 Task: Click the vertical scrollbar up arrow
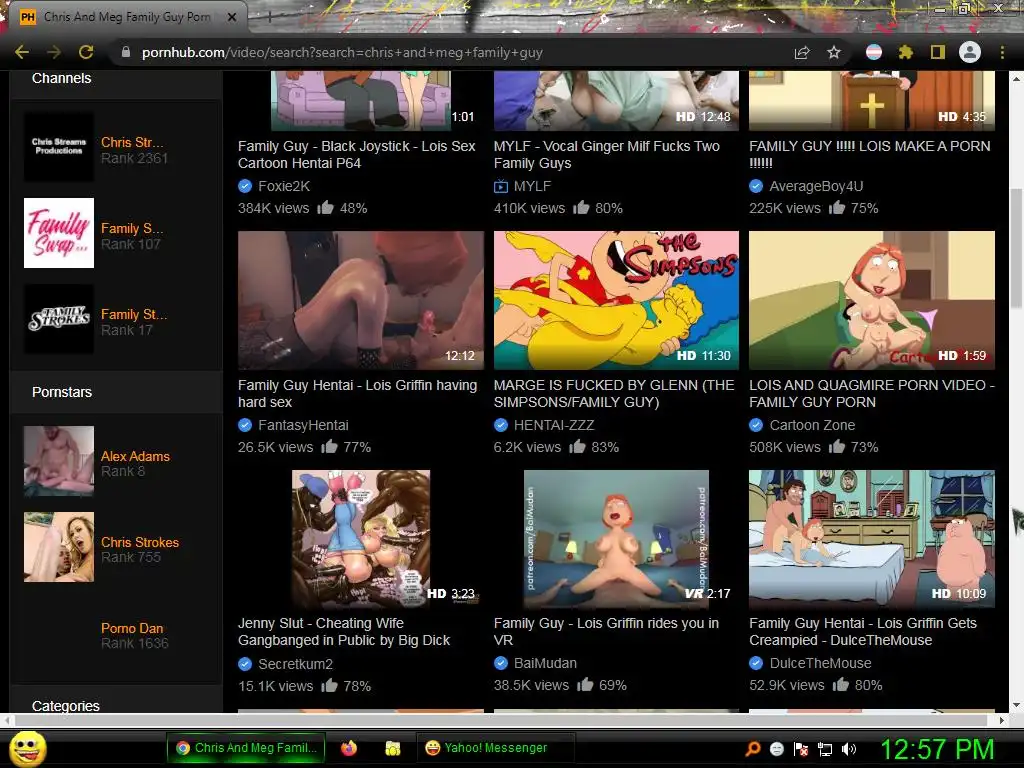coord(1016,78)
